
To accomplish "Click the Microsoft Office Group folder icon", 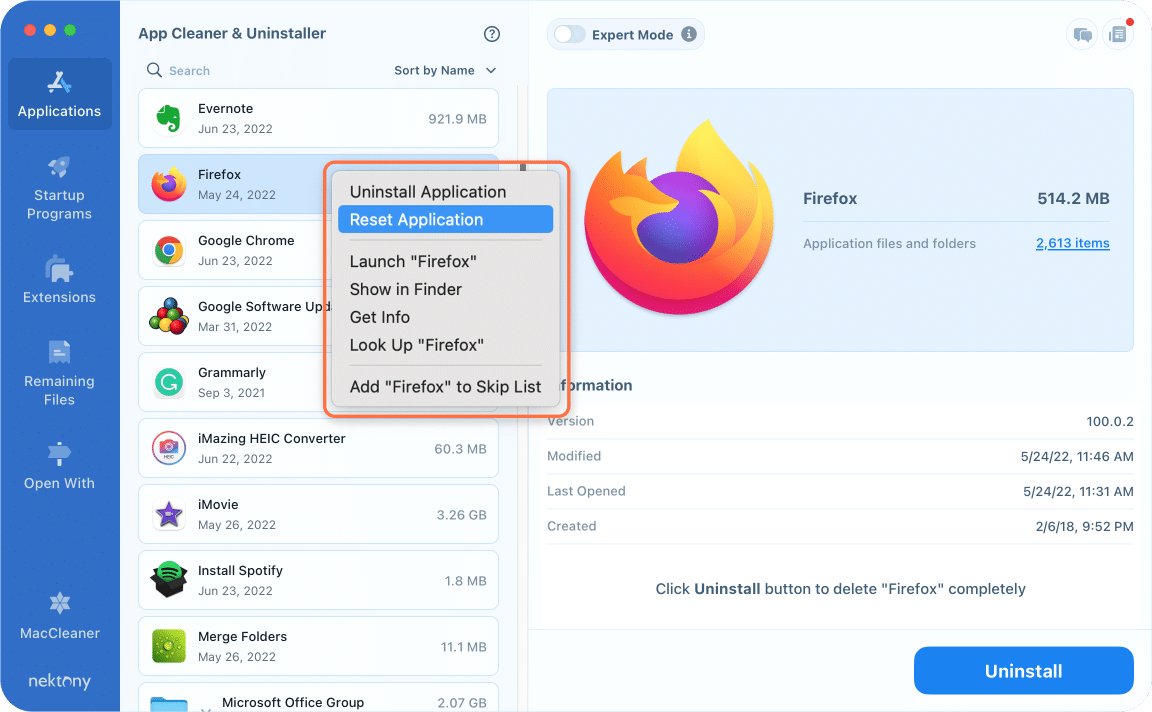I will tap(169, 704).
